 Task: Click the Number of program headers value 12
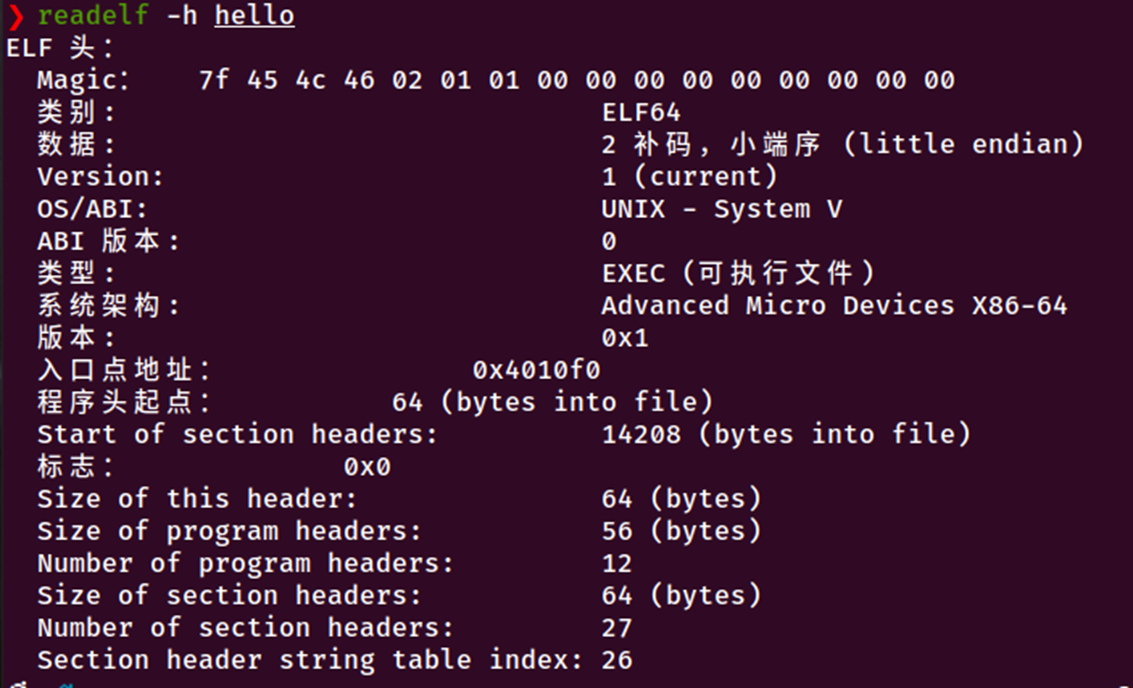pyautogui.click(x=617, y=564)
